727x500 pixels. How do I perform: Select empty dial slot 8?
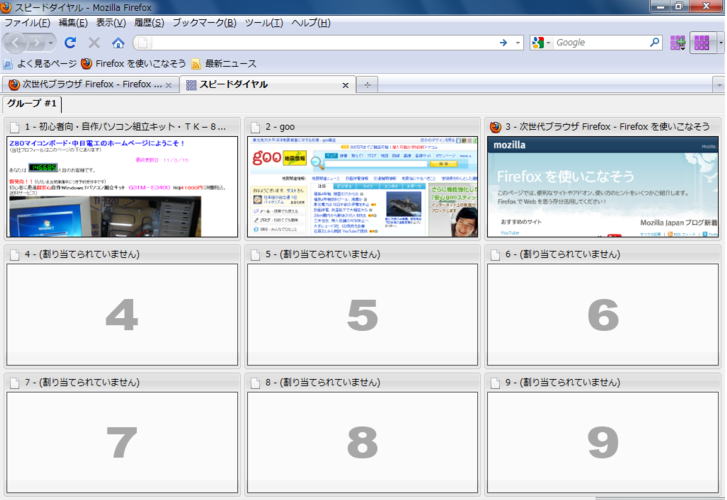pos(363,442)
